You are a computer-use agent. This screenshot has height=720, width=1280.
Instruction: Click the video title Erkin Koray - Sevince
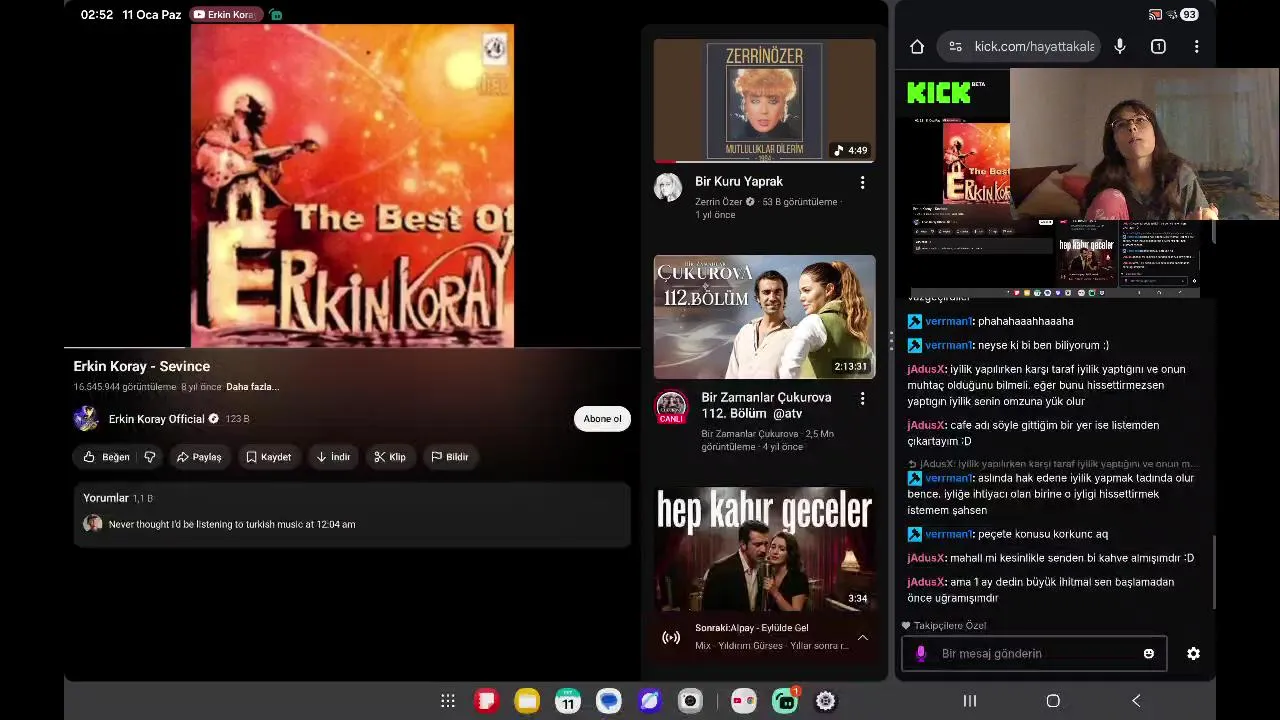click(142, 366)
